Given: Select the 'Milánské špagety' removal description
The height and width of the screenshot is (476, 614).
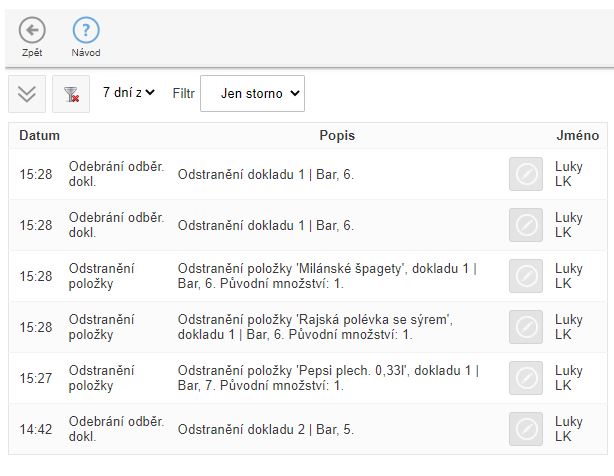Looking at the screenshot, I should (327, 276).
